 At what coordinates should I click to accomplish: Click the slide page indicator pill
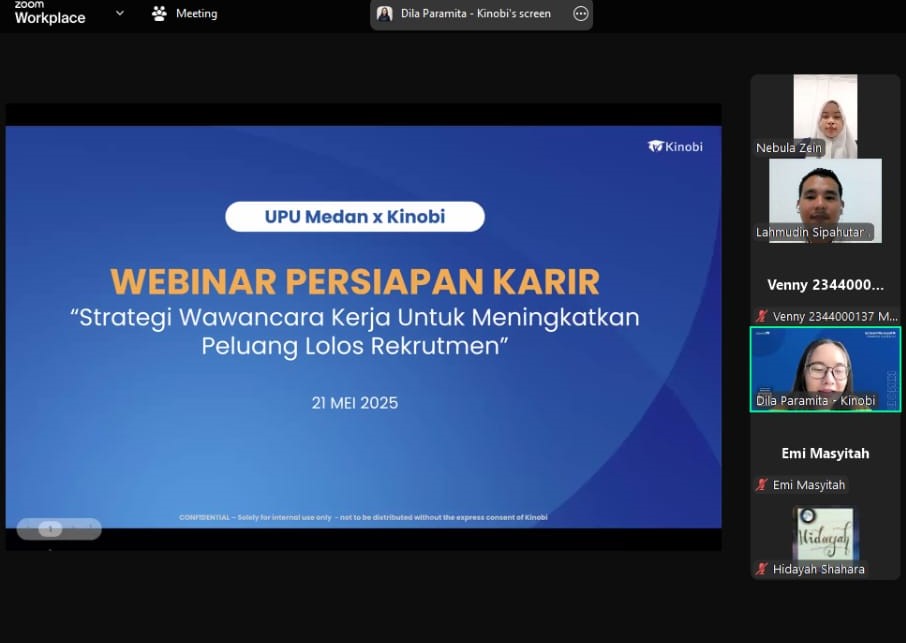pos(59,529)
